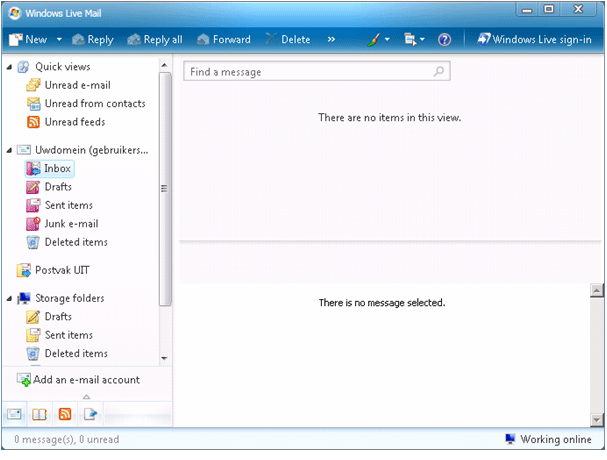Click Reply all in the toolbar
The width and height of the screenshot is (607, 460).
(x=155, y=39)
